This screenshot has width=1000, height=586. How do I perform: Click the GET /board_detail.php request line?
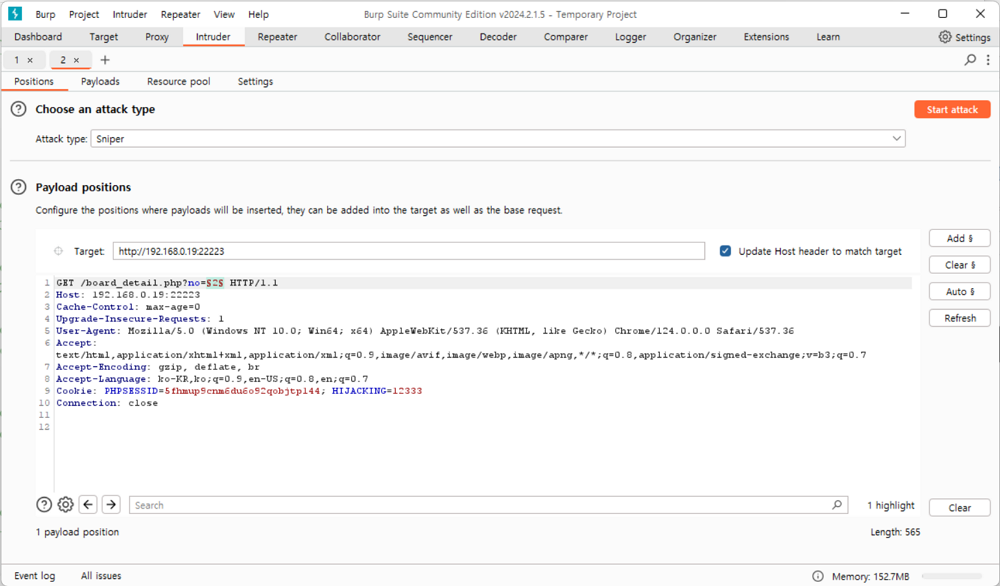coord(167,282)
